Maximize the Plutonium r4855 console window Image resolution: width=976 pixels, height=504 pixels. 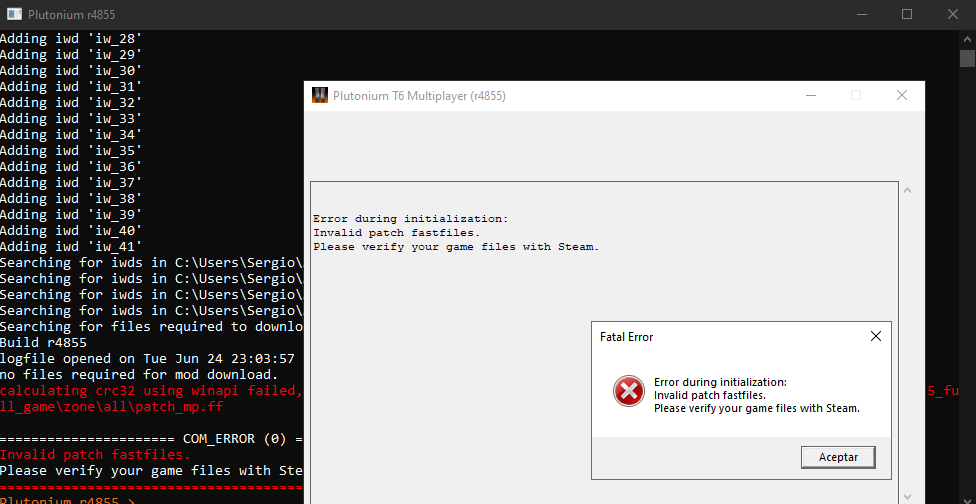907,14
